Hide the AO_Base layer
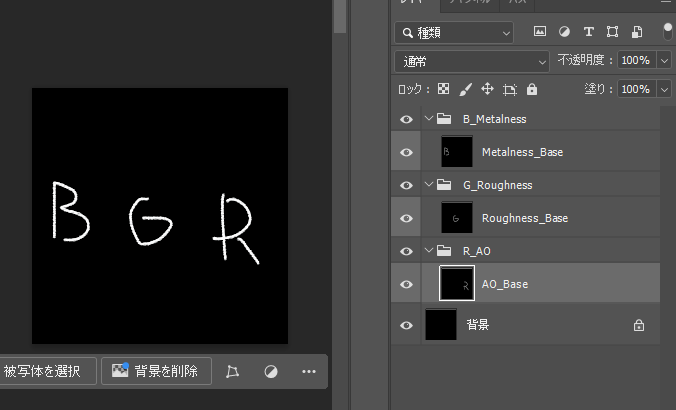 tap(406, 284)
